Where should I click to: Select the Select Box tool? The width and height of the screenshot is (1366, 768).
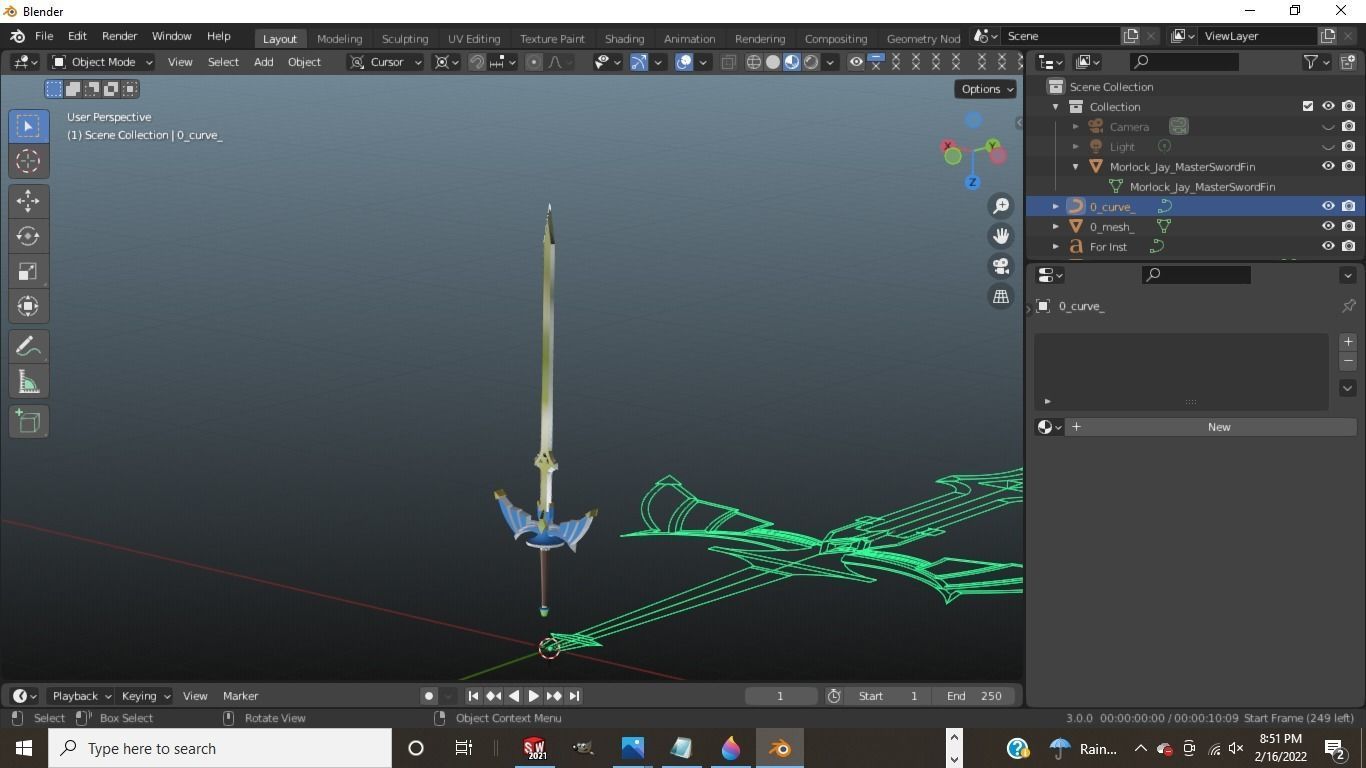28,126
